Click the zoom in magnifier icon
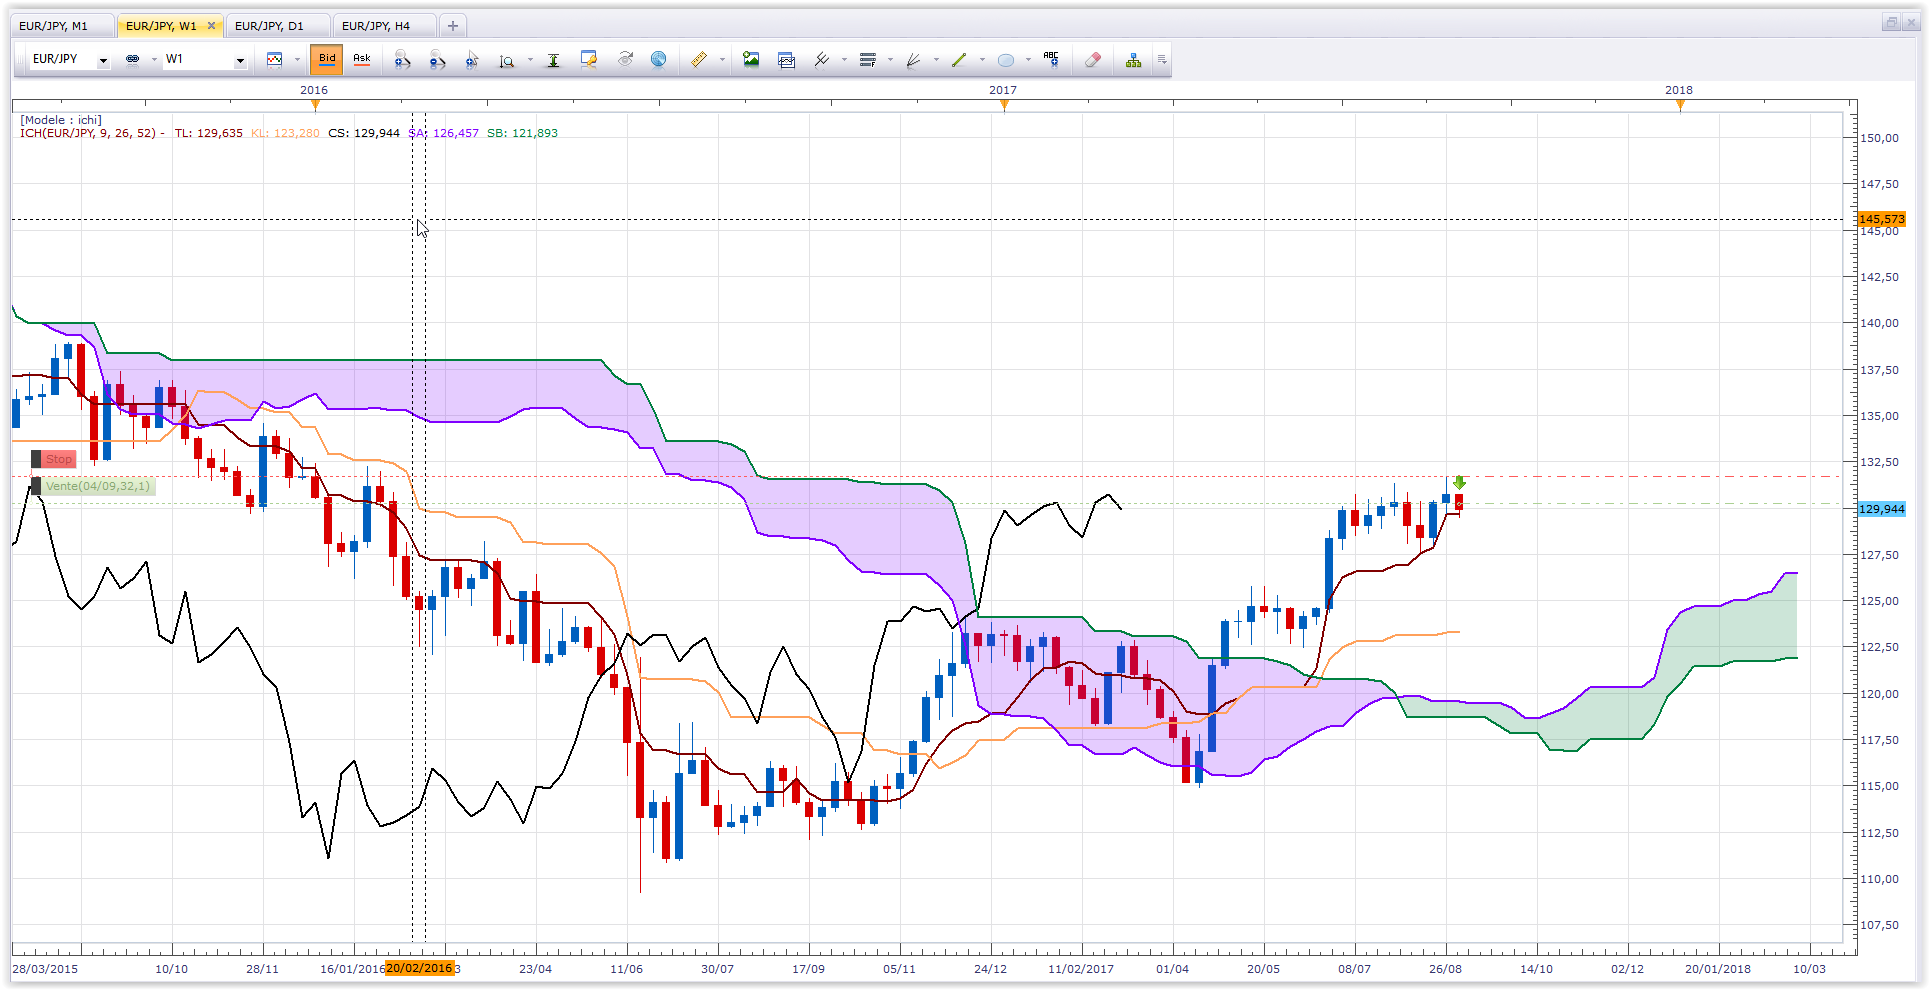 (x=402, y=60)
